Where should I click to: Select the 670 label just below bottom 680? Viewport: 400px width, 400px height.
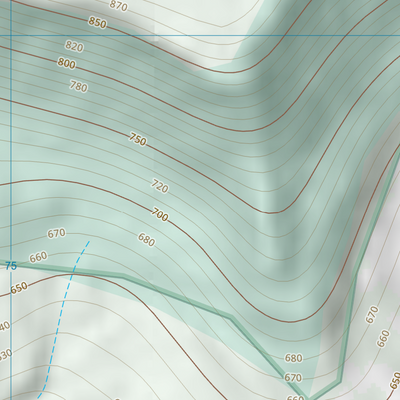click(293, 378)
